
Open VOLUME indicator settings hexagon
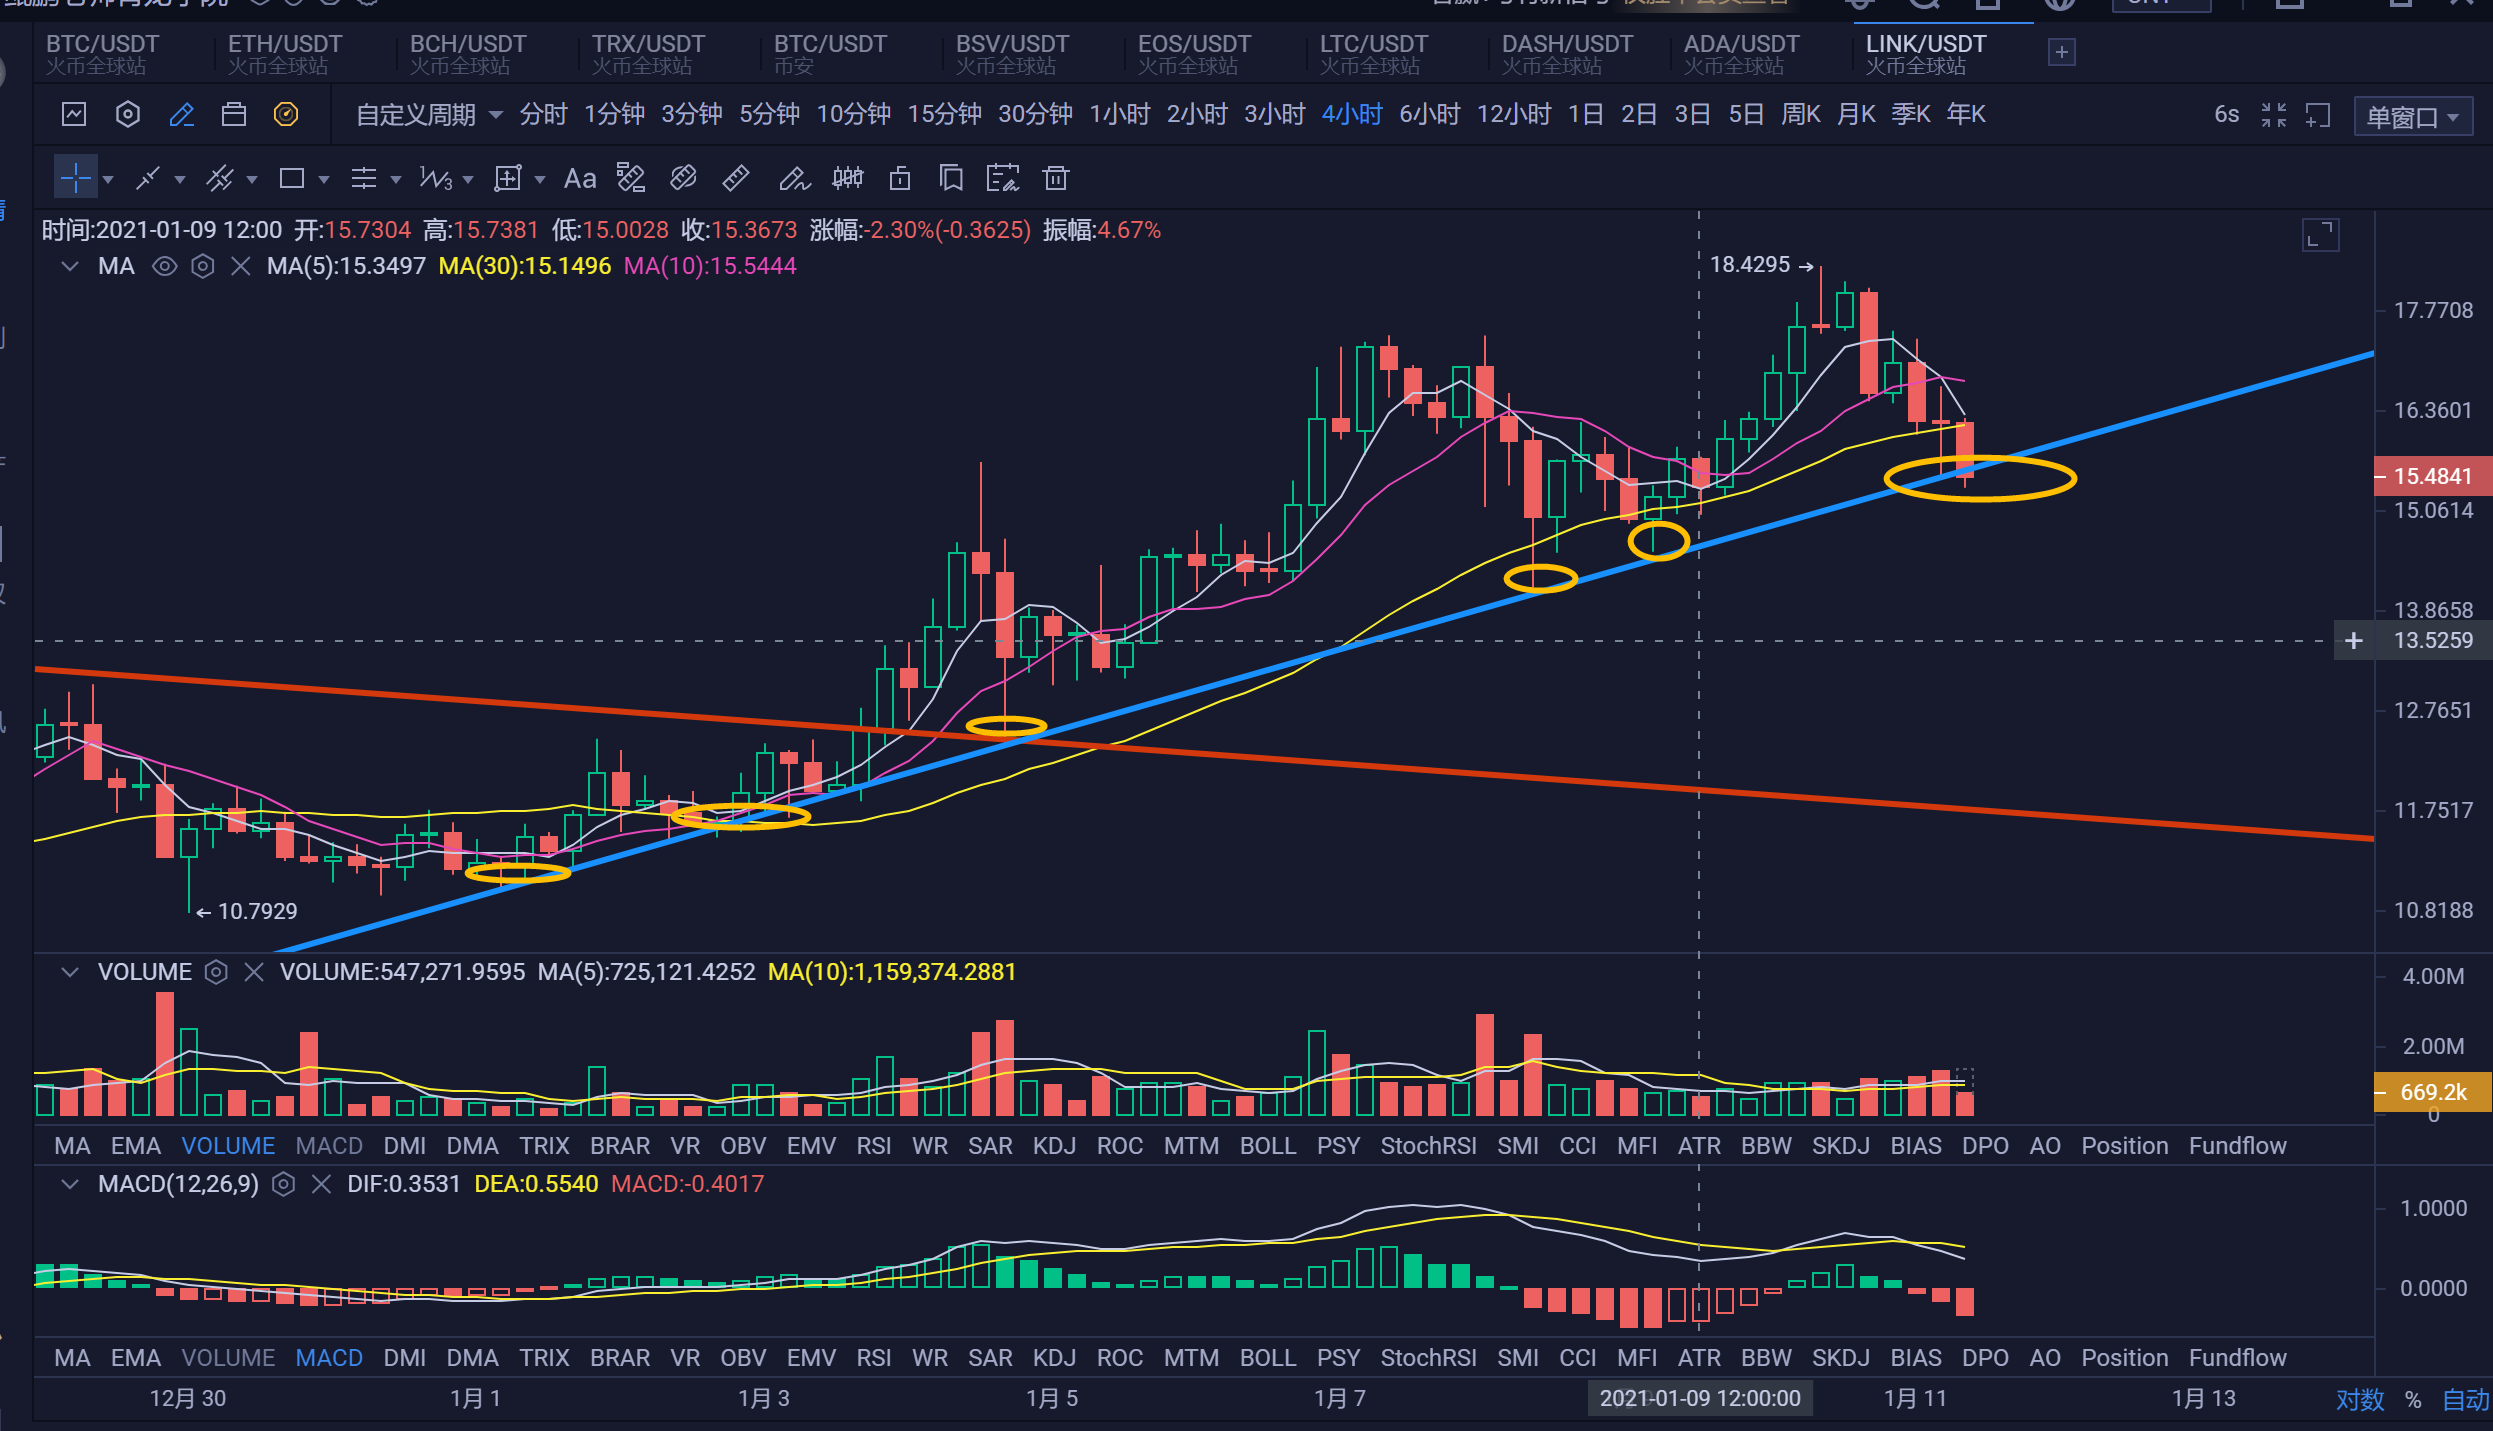[x=216, y=972]
